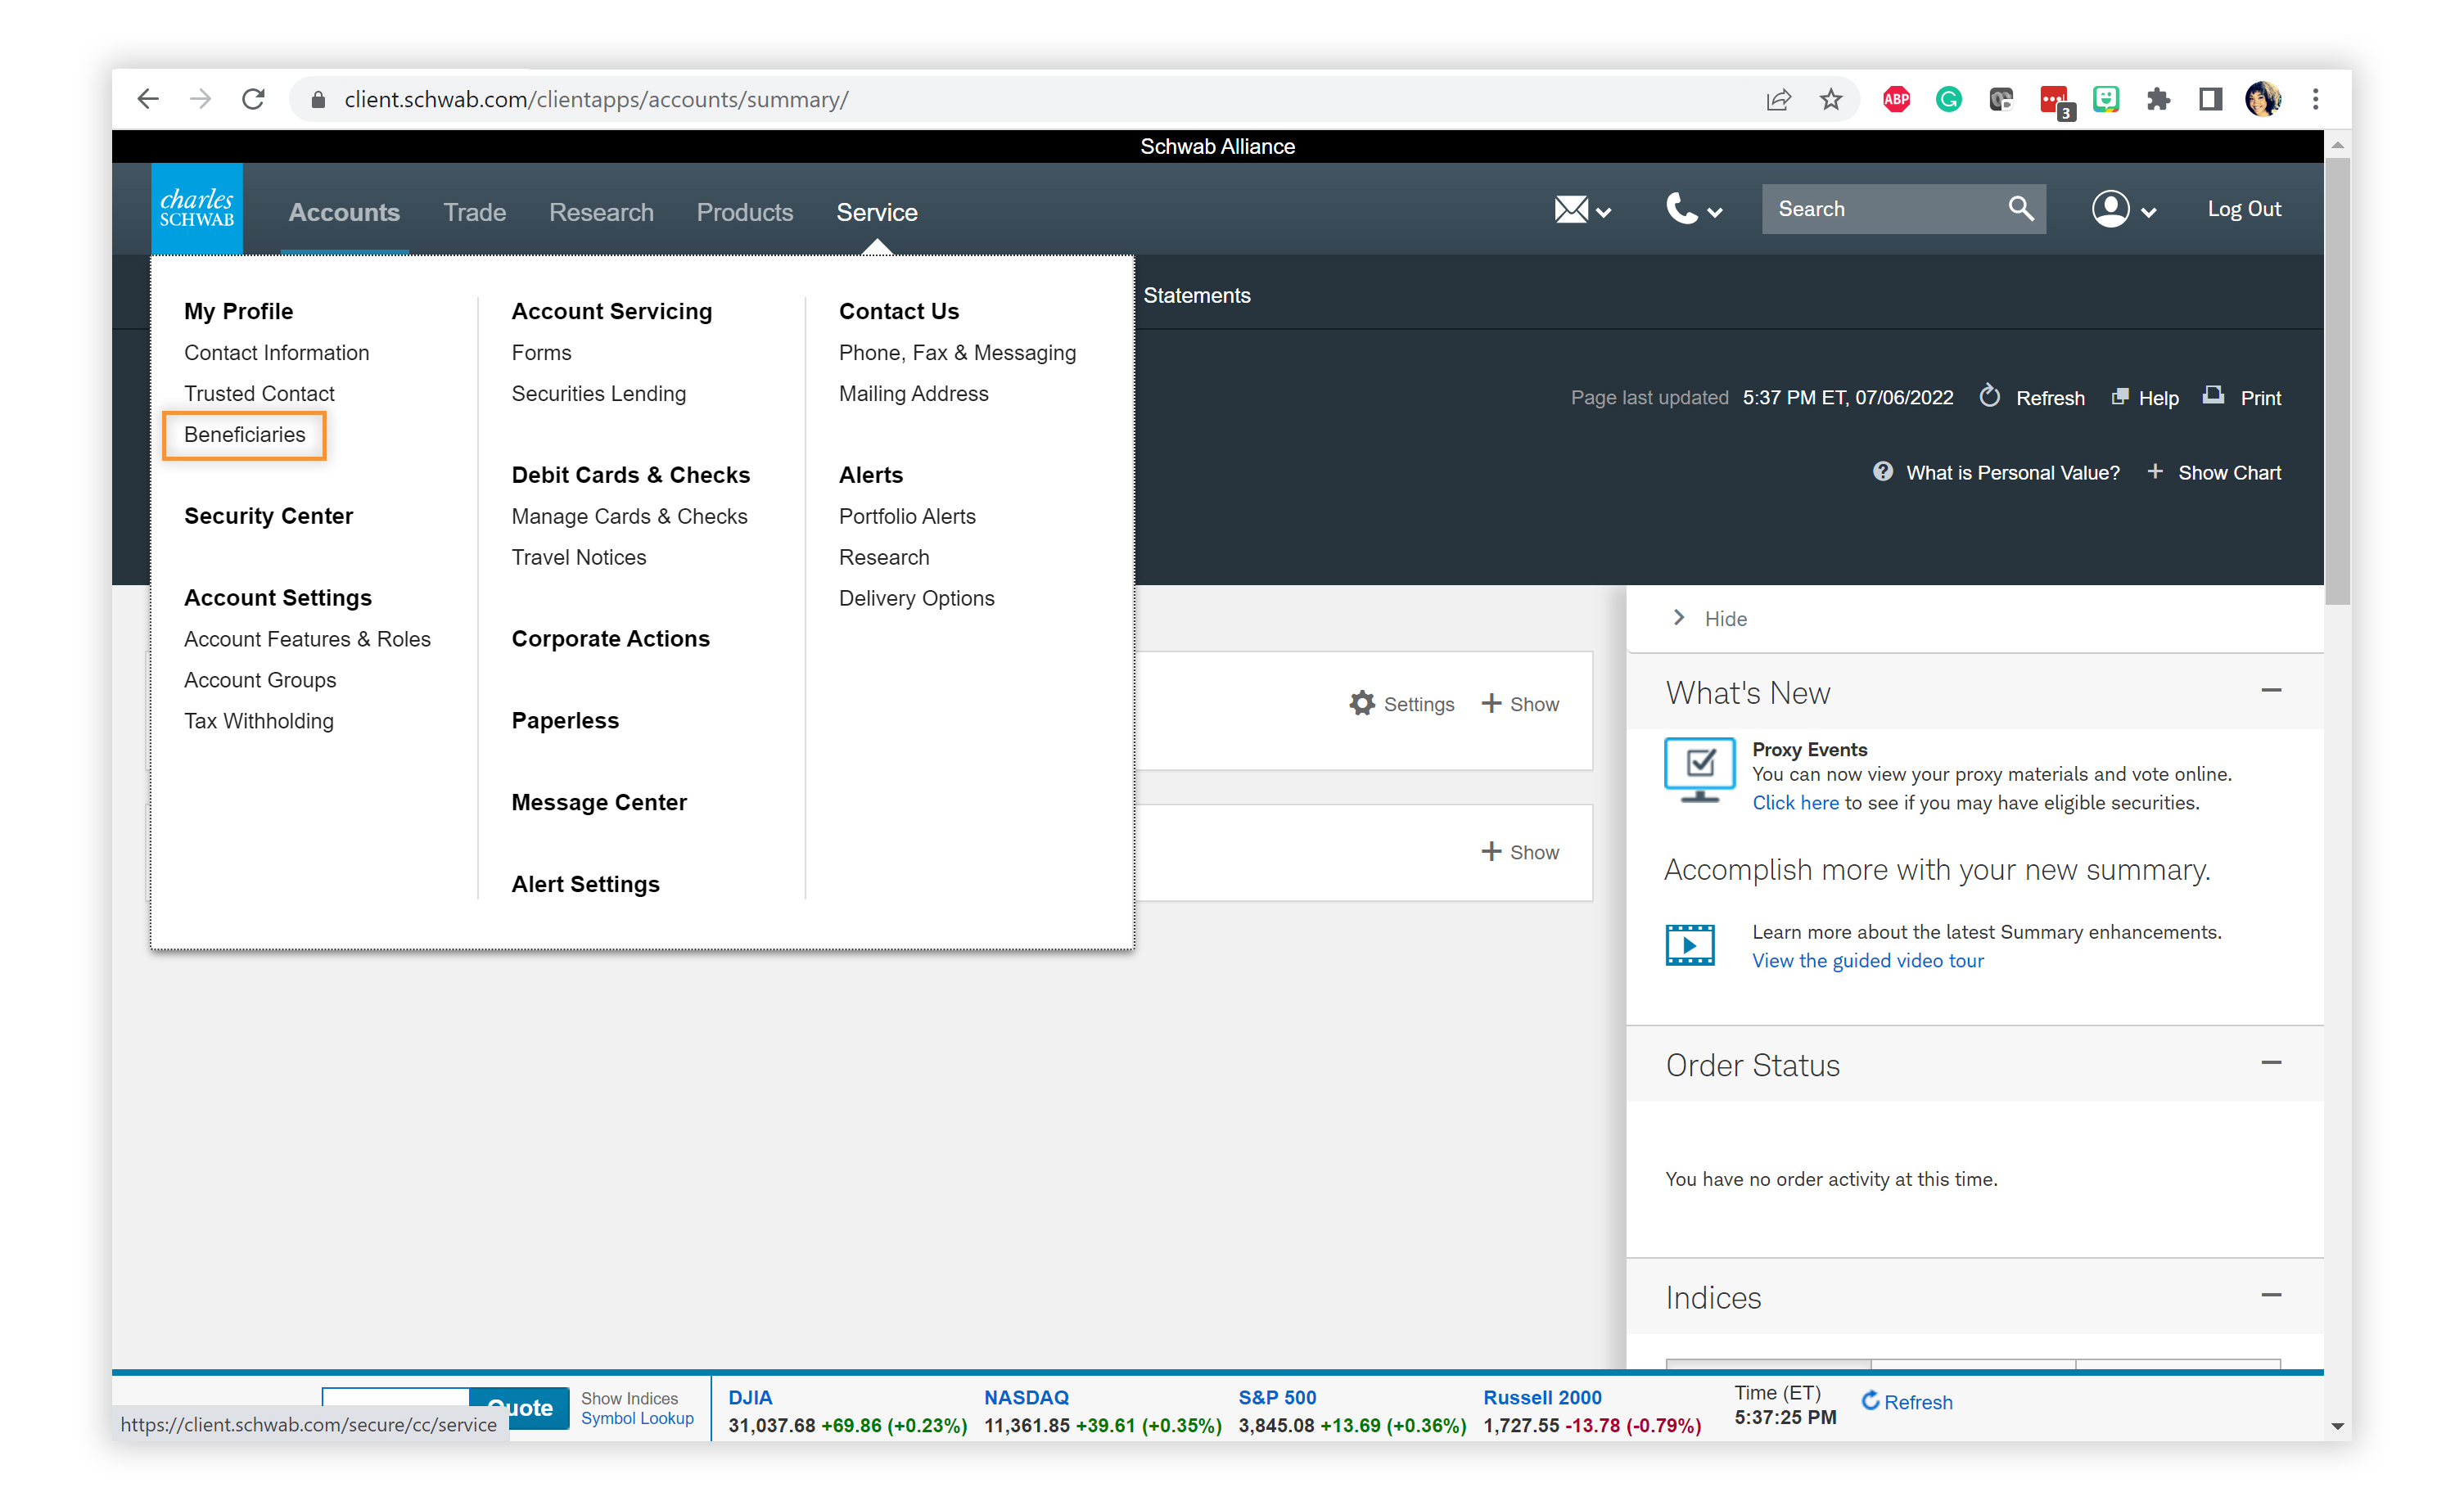Open the AdBlock Plus extension icon
Image resolution: width=2464 pixels, height=1510 pixels.
point(1896,99)
